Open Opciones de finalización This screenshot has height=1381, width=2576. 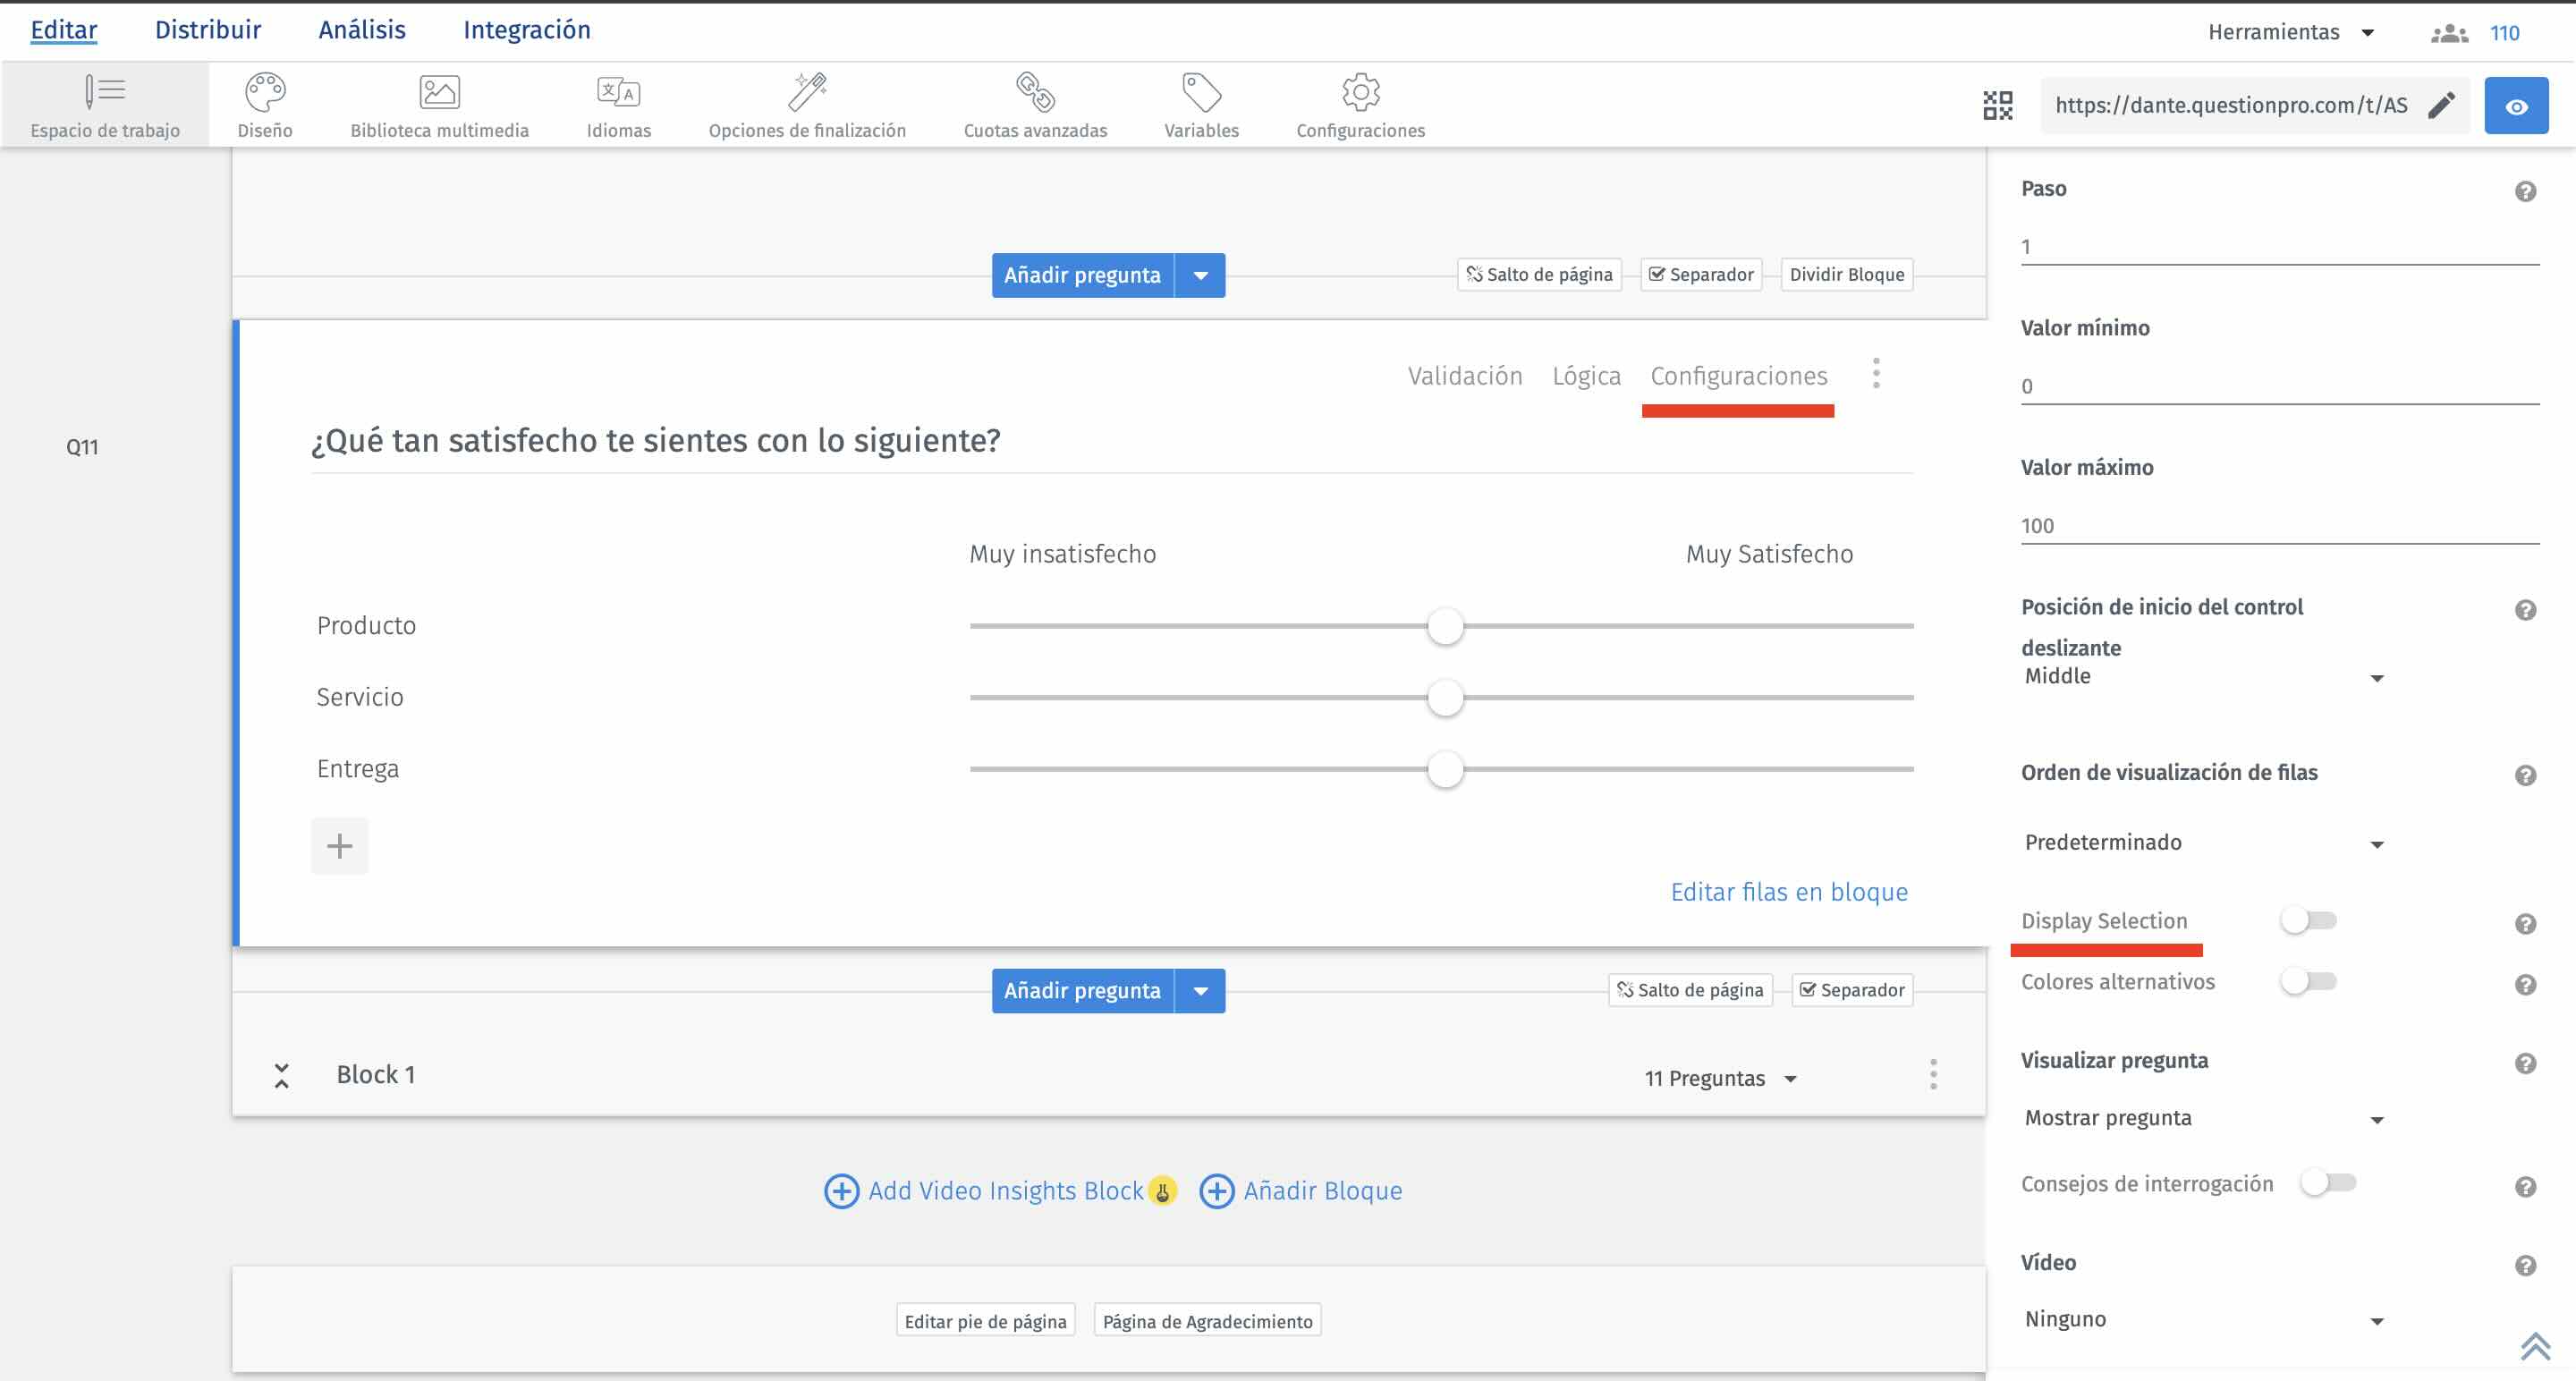pos(807,103)
